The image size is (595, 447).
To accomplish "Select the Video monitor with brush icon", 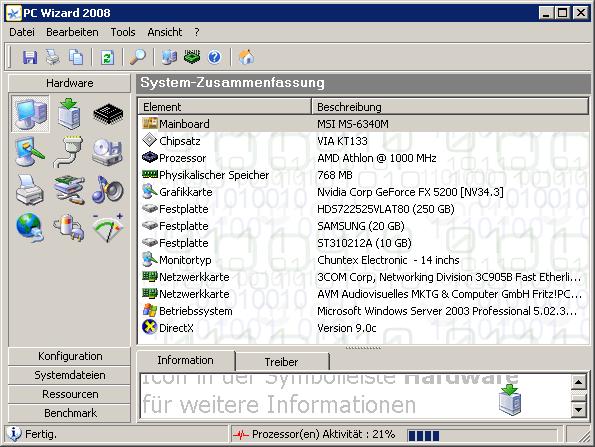I will tap(30, 152).
